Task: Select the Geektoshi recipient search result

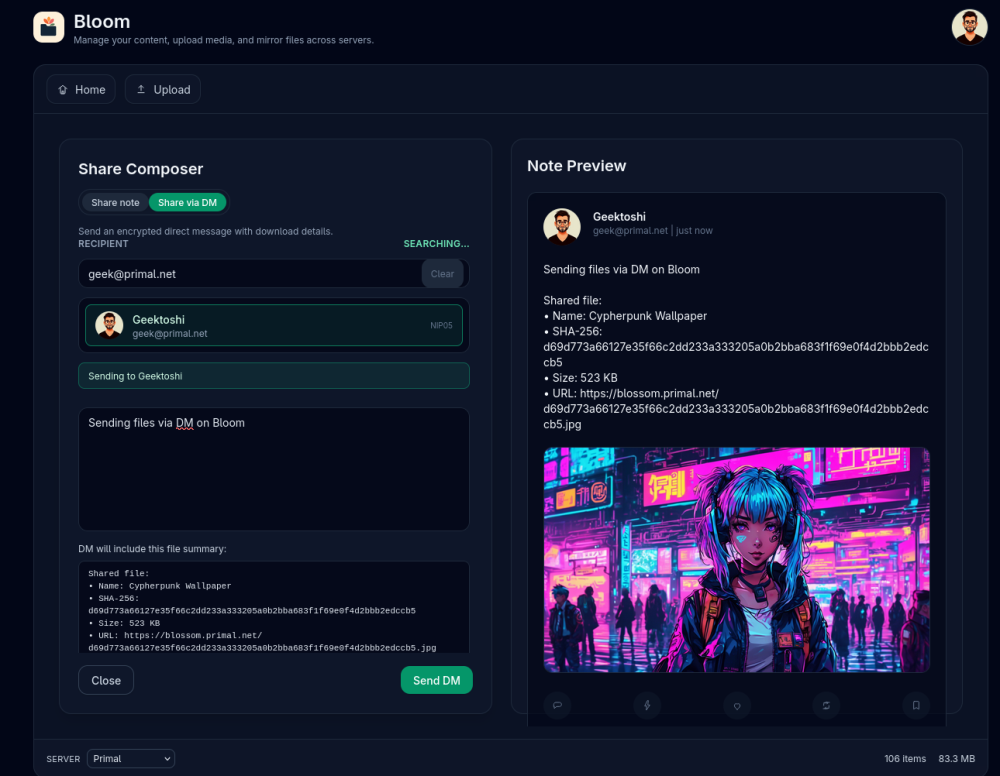Action: point(274,325)
